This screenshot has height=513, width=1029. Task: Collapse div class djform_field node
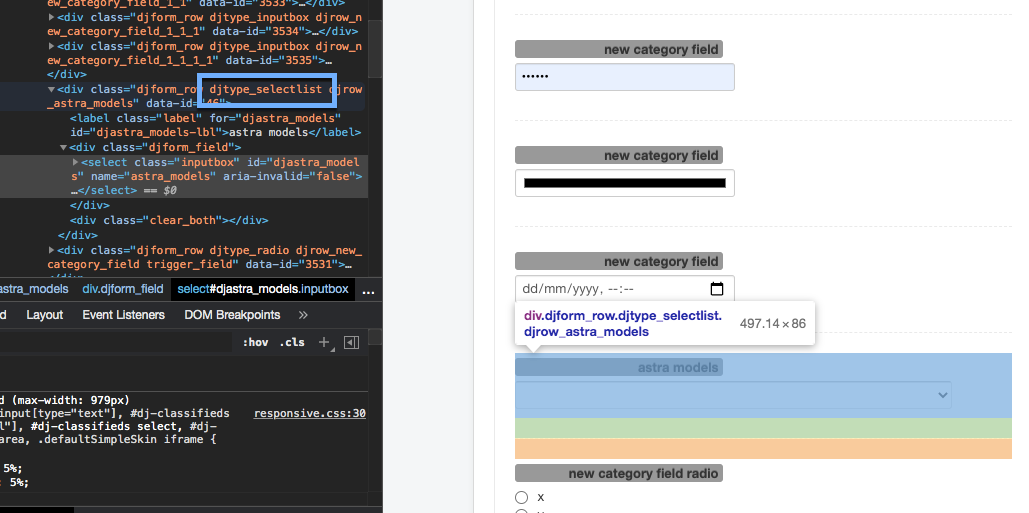click(64, 148)
